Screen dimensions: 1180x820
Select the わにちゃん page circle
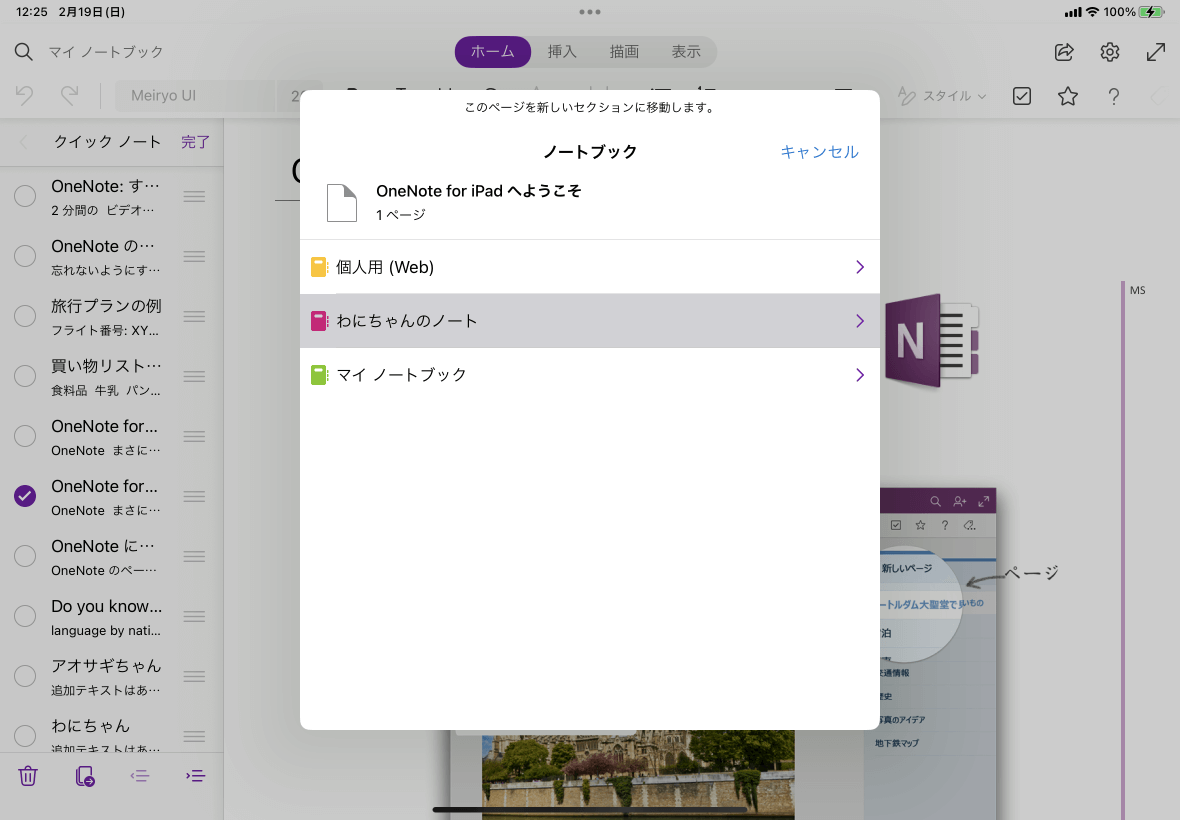pos(25,736)
